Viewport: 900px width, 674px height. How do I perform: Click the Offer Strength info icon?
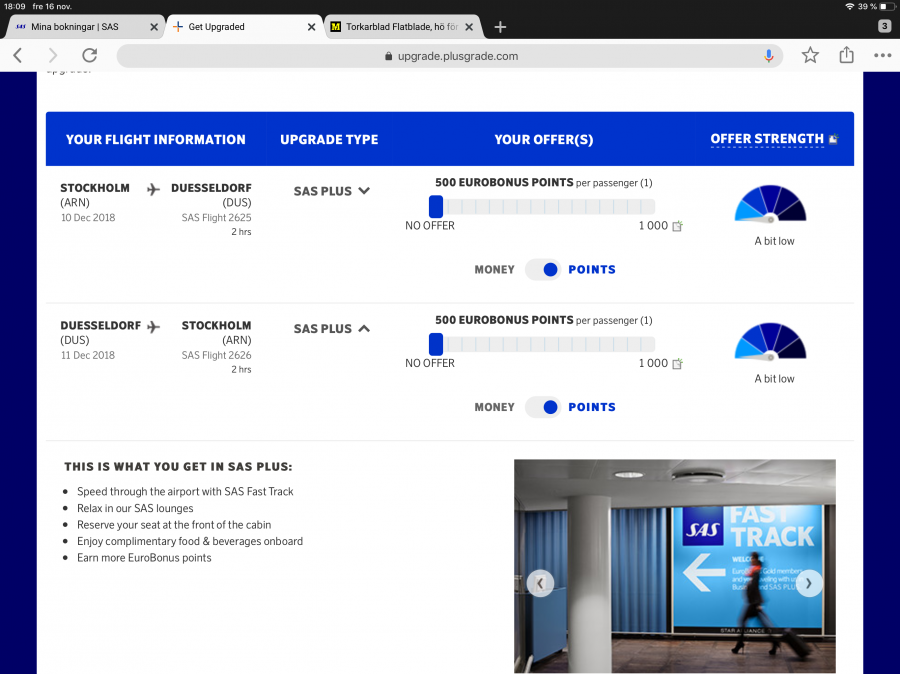tap(833, 140)
